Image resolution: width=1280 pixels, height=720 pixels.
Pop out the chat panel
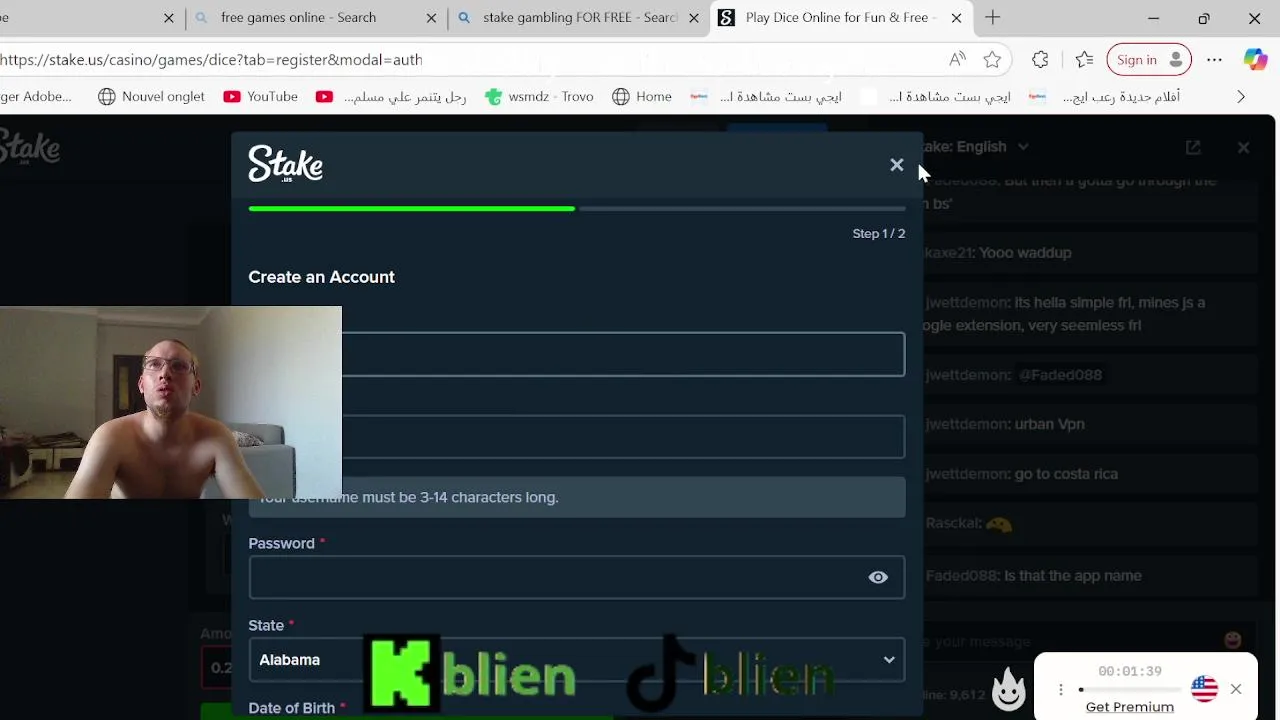click(x=1193, y=147)
